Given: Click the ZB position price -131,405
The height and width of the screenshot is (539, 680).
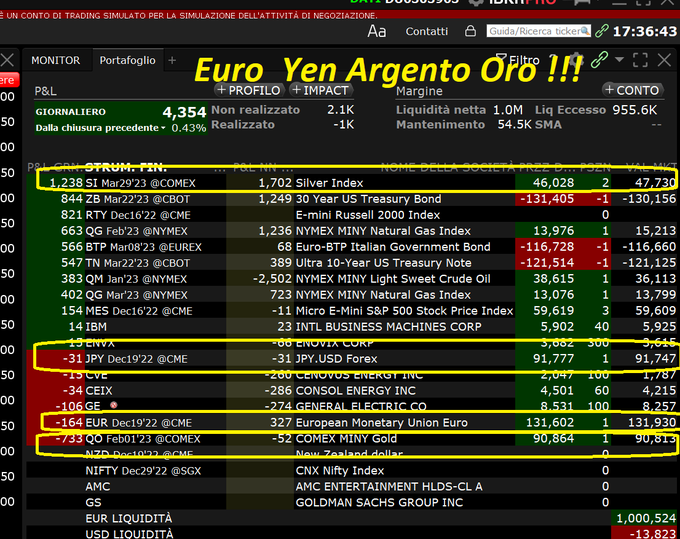Looking at the screenshot, I should tap(547, 199).
